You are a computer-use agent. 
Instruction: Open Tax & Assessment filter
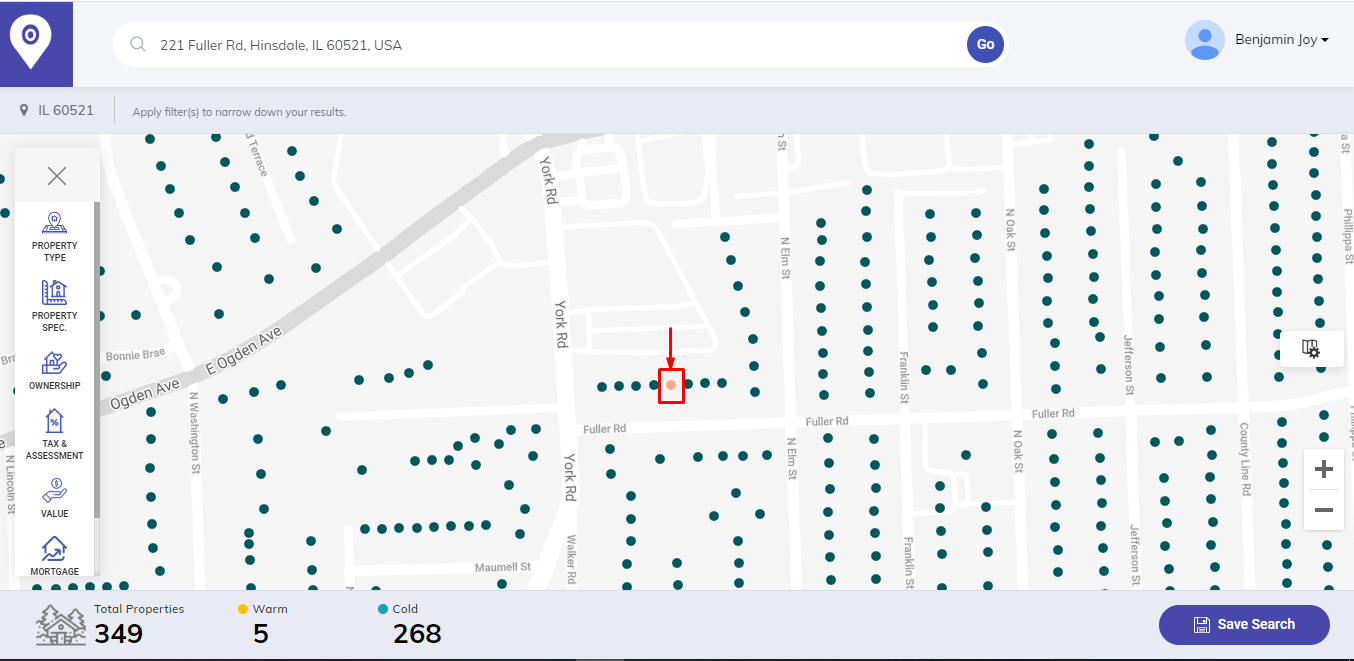54,434
